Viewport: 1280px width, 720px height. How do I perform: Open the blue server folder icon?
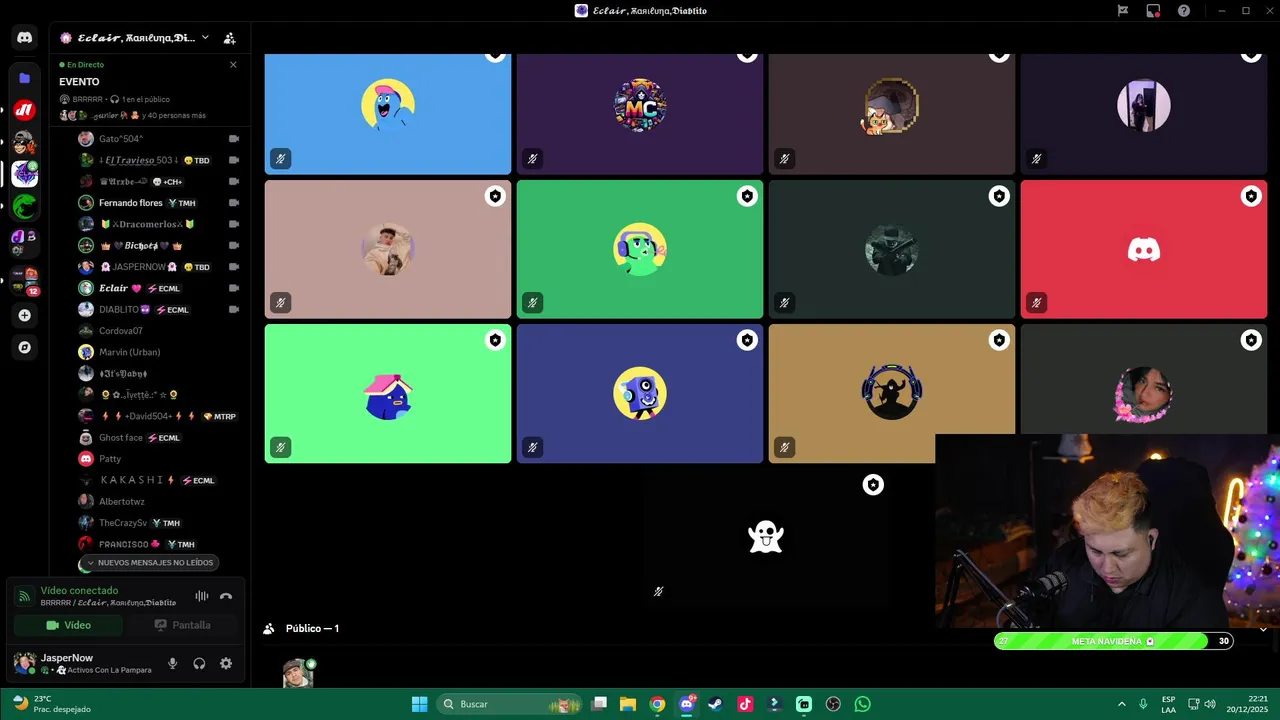(25, 78)
